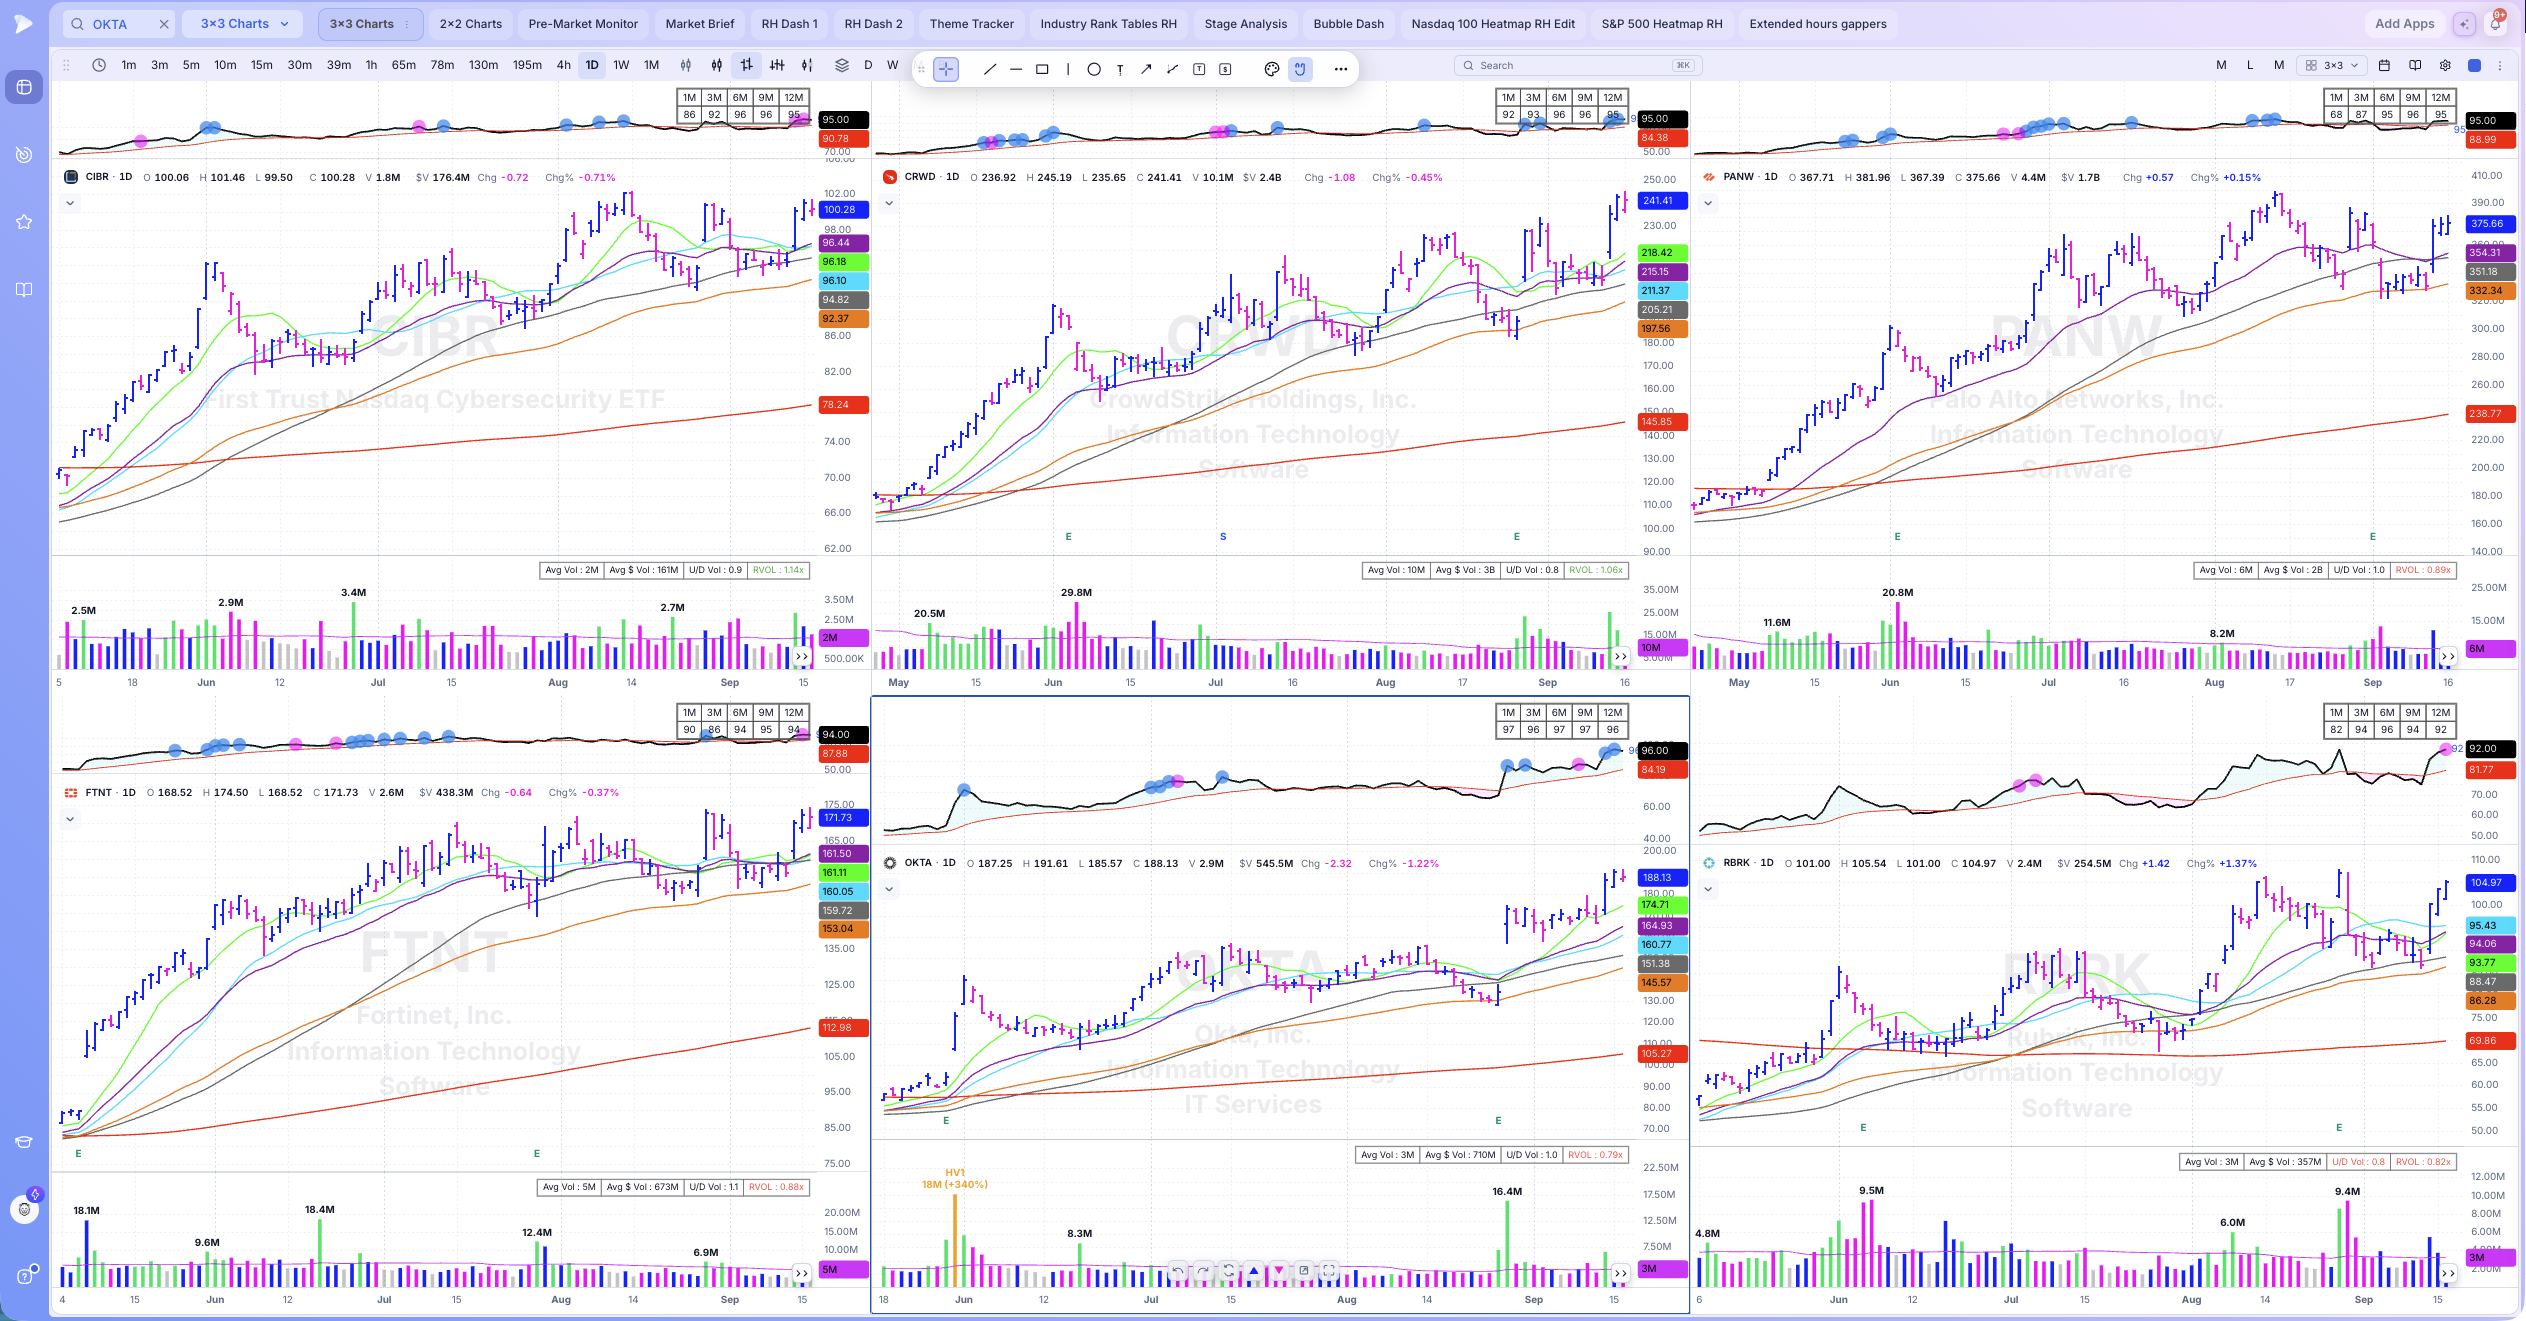Switch timeframe to 15m

(262, 65)
